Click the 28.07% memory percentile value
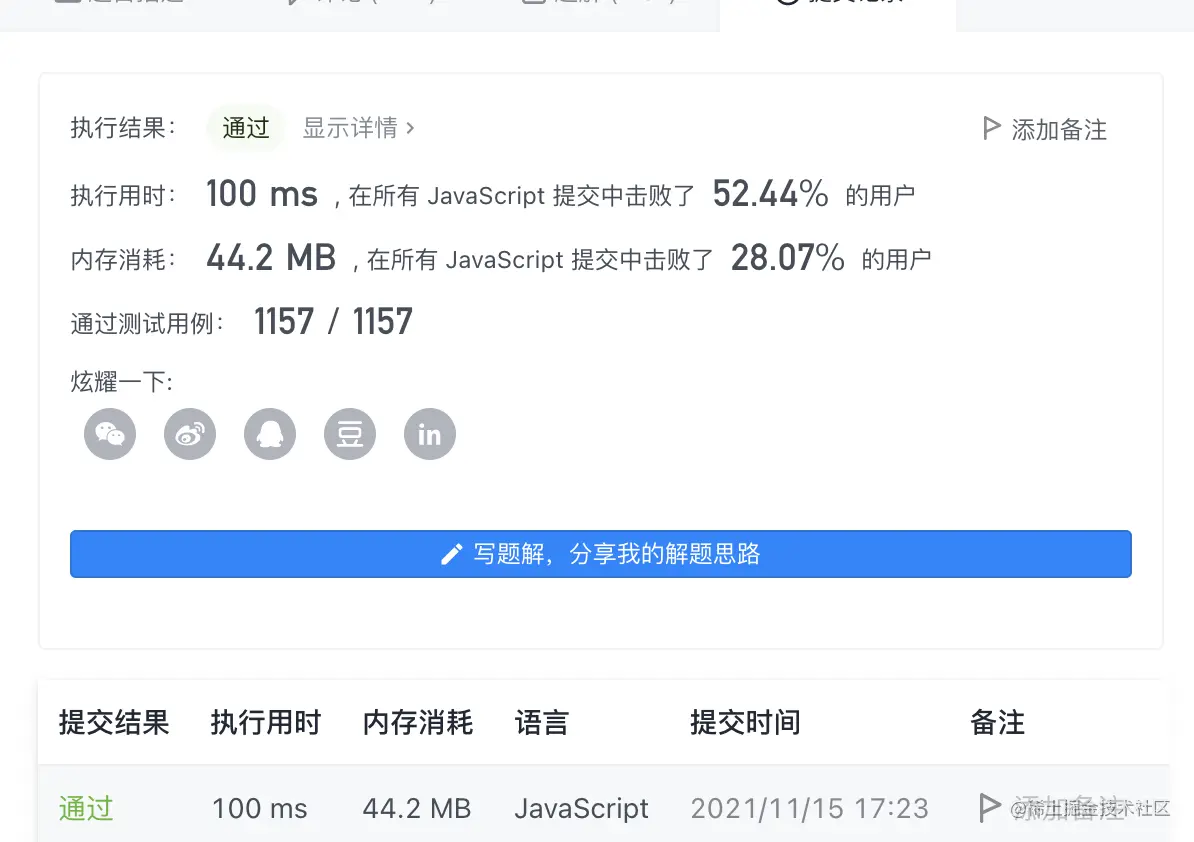The width and height of the screenshot is (1194, 842). pos(788,257)
